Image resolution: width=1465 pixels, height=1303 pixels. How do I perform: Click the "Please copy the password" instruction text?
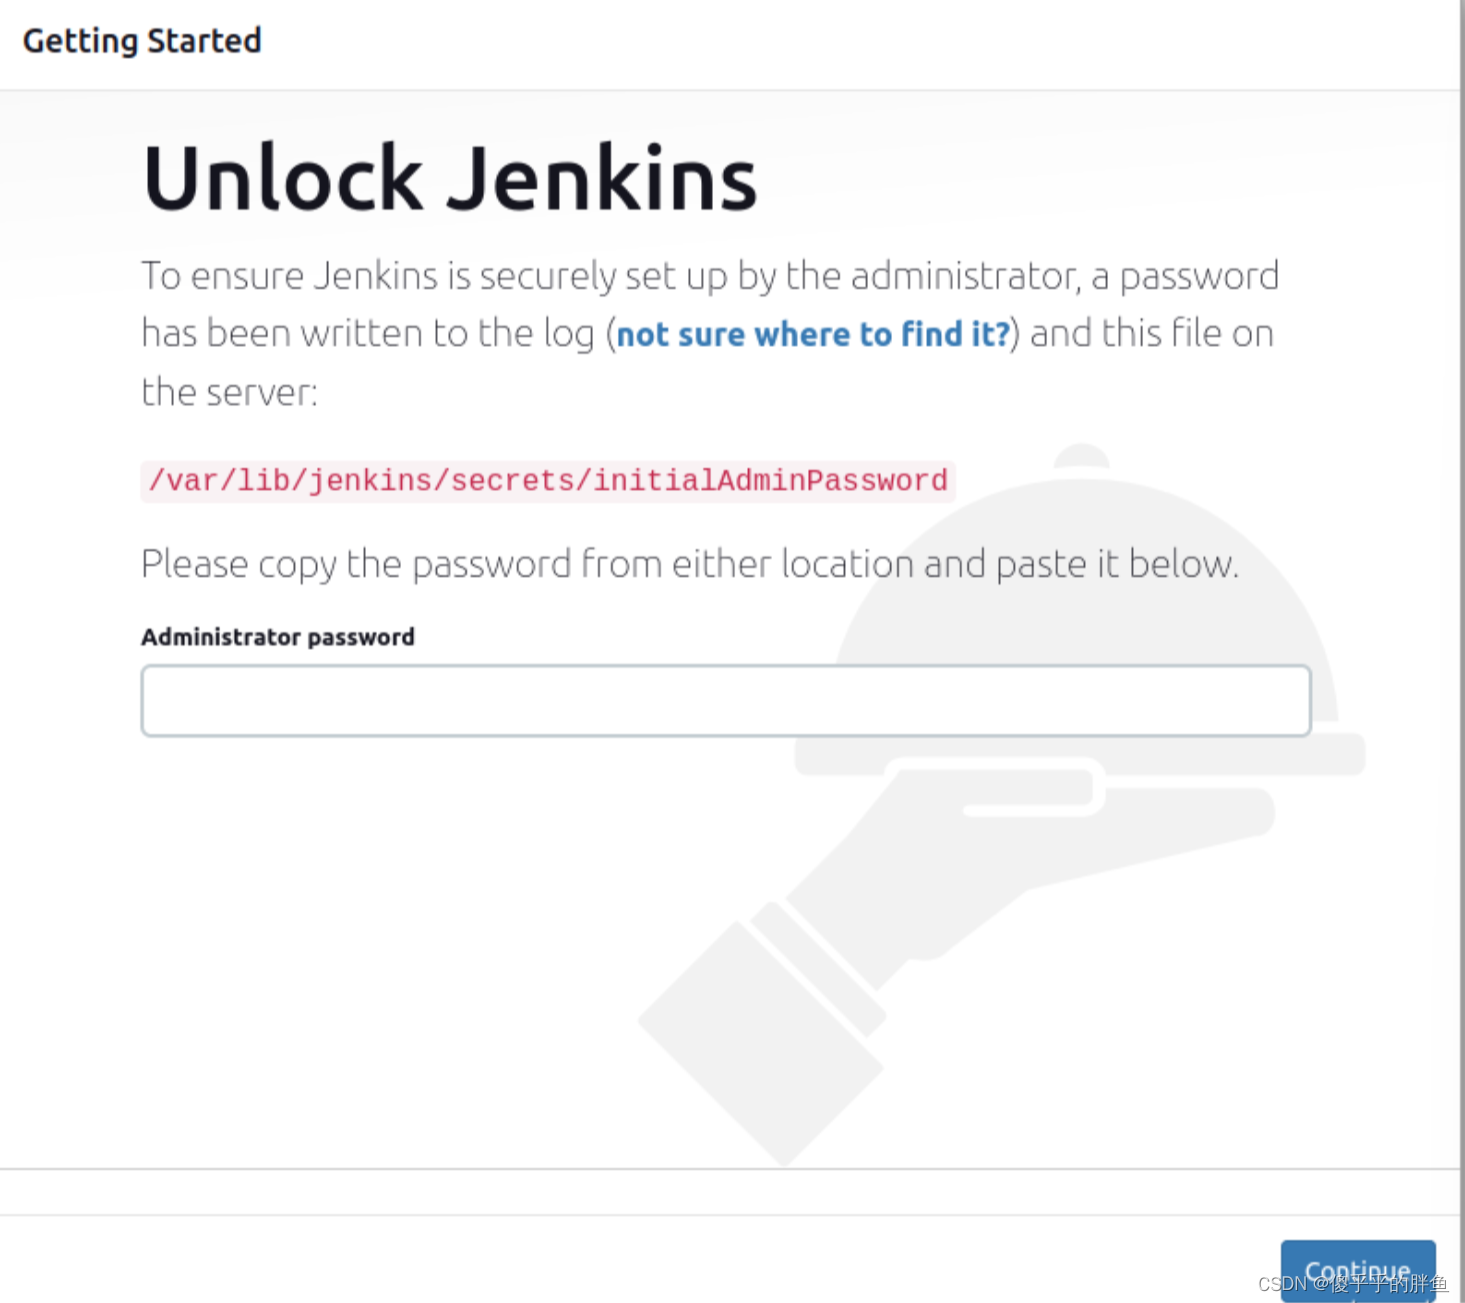coord(689,565)
